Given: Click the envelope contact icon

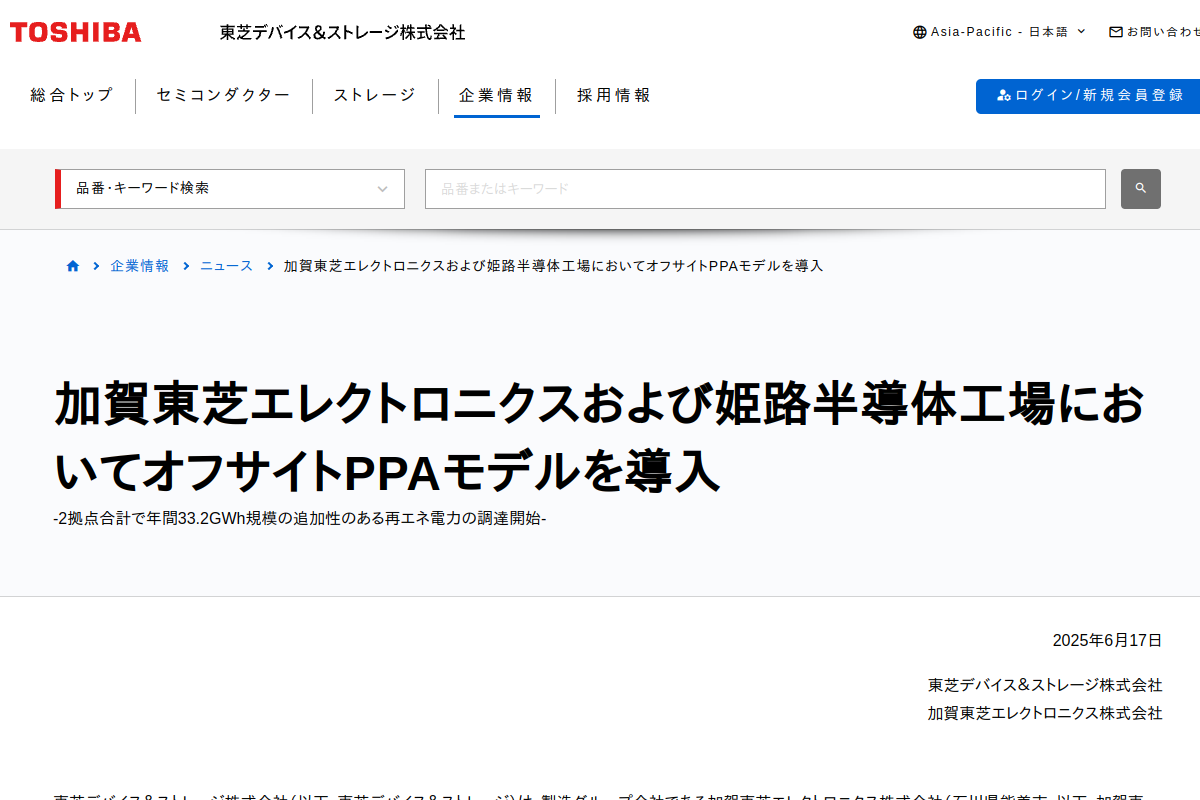Looking at the screenshot, I should tap(1116, 32).
